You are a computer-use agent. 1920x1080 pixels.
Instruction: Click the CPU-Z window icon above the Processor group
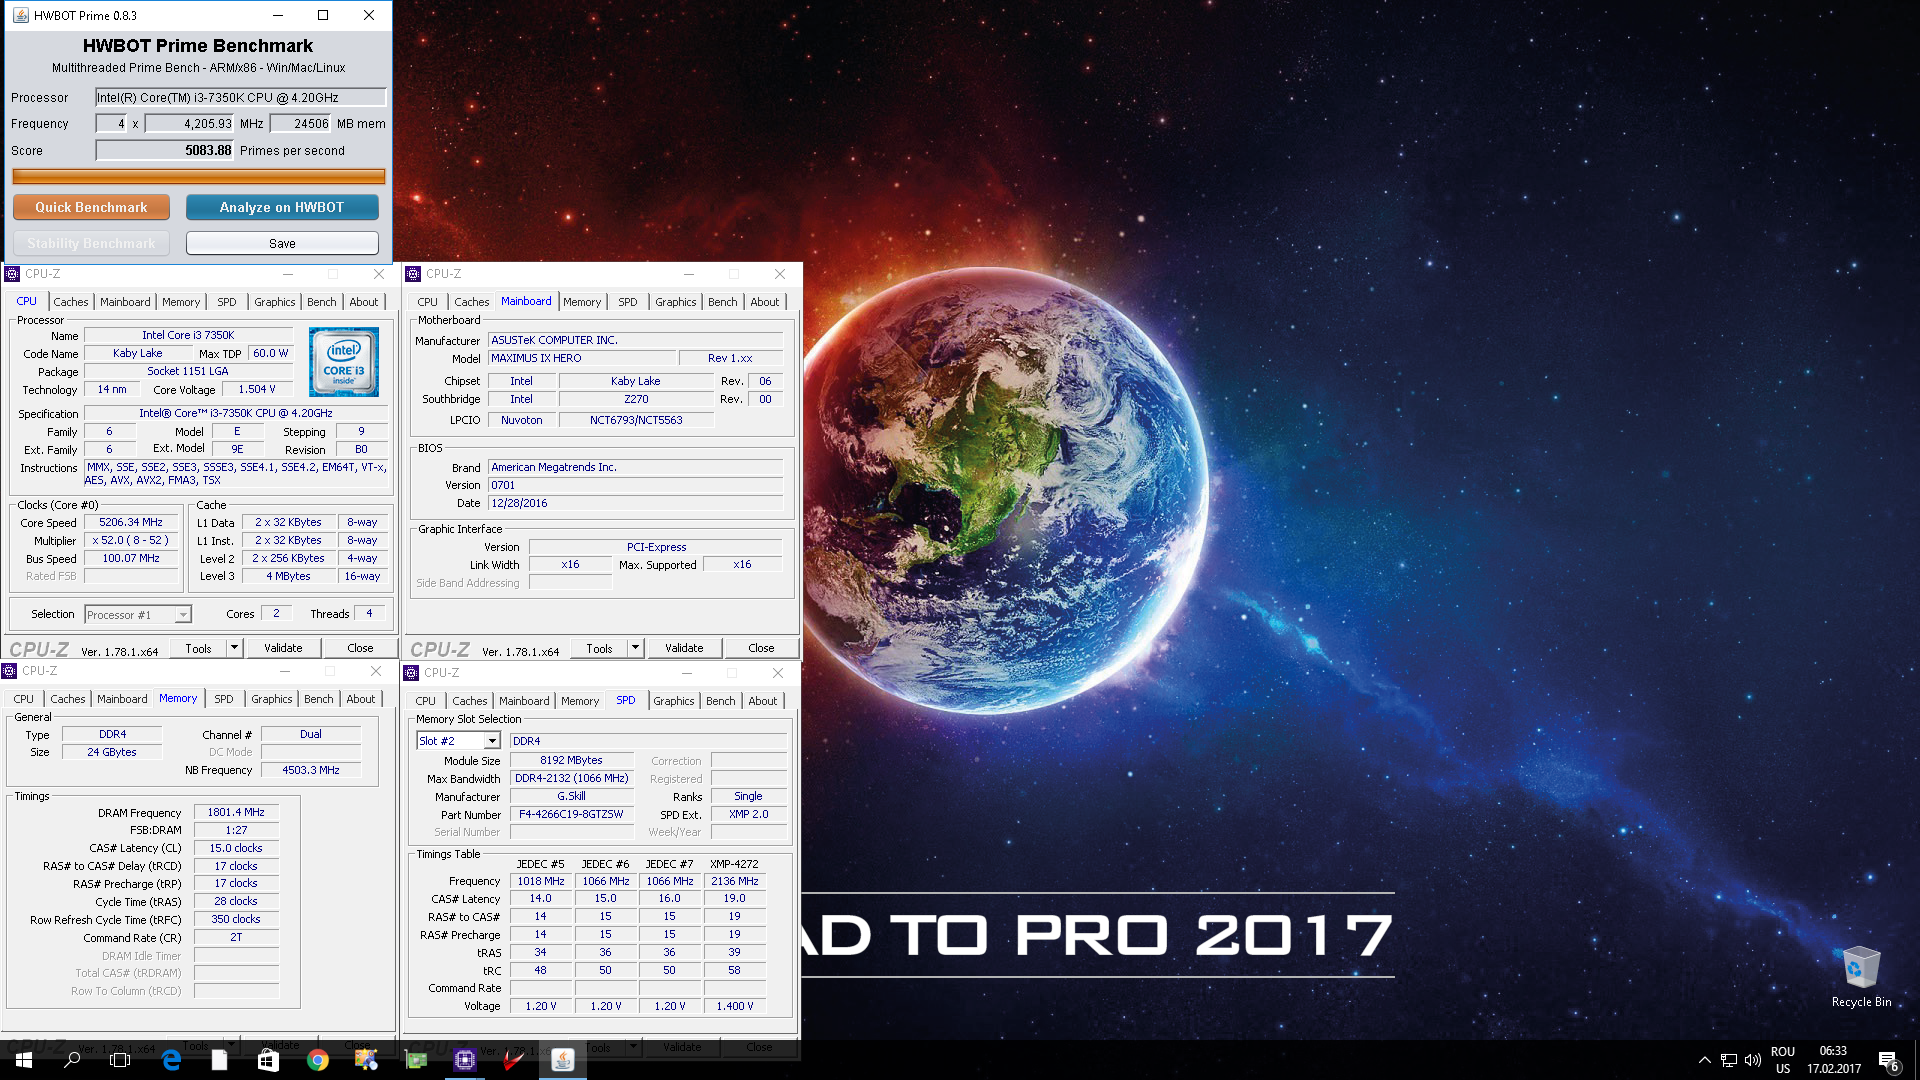[x=12, y=274]
